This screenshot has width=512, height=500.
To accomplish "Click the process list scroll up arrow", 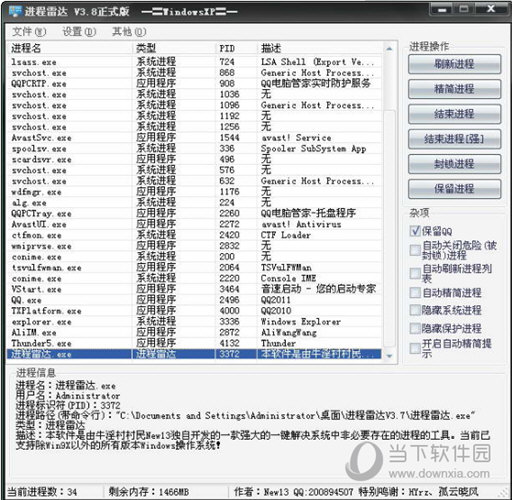I will (x=389, y=49).
